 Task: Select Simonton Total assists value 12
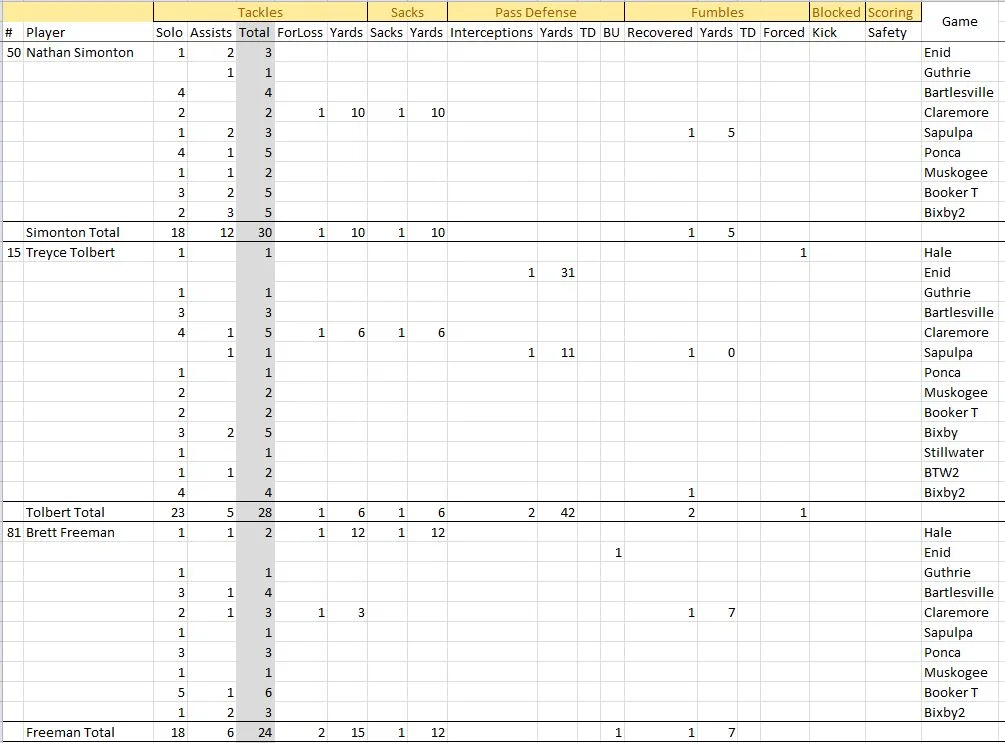click(212, 233)
